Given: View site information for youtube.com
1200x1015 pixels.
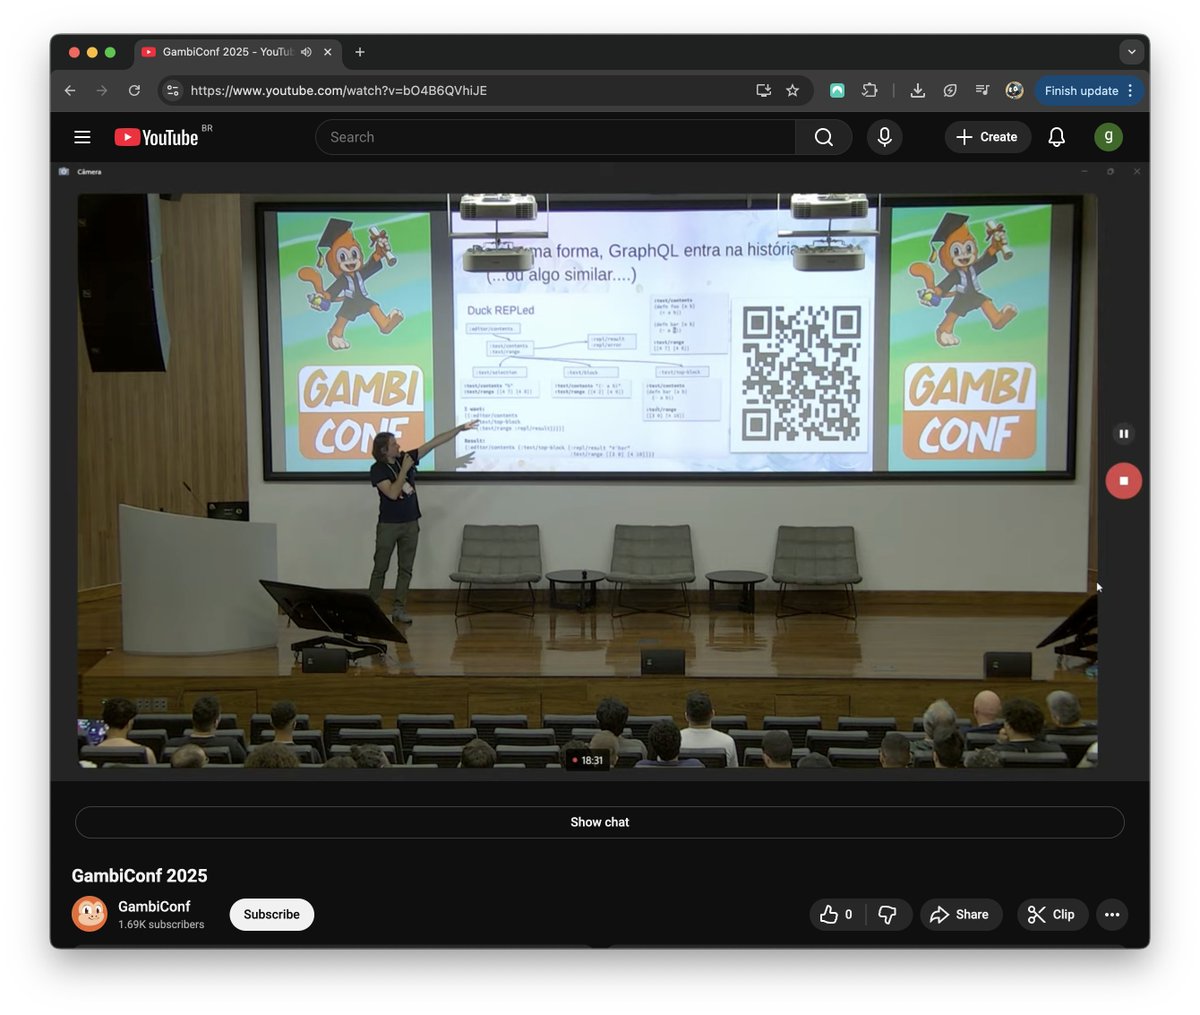Looking at the screenshot, I should pos(173,90).
